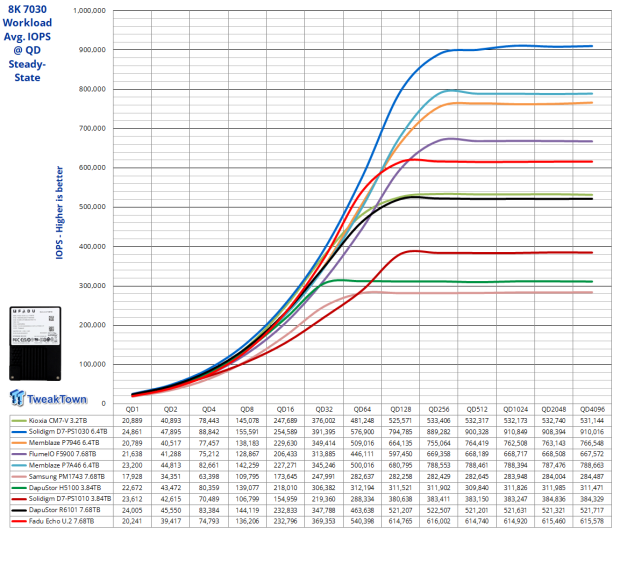
Task: Select DapuStor H5100 3.84TB legend entry
Action: point(61,488)
